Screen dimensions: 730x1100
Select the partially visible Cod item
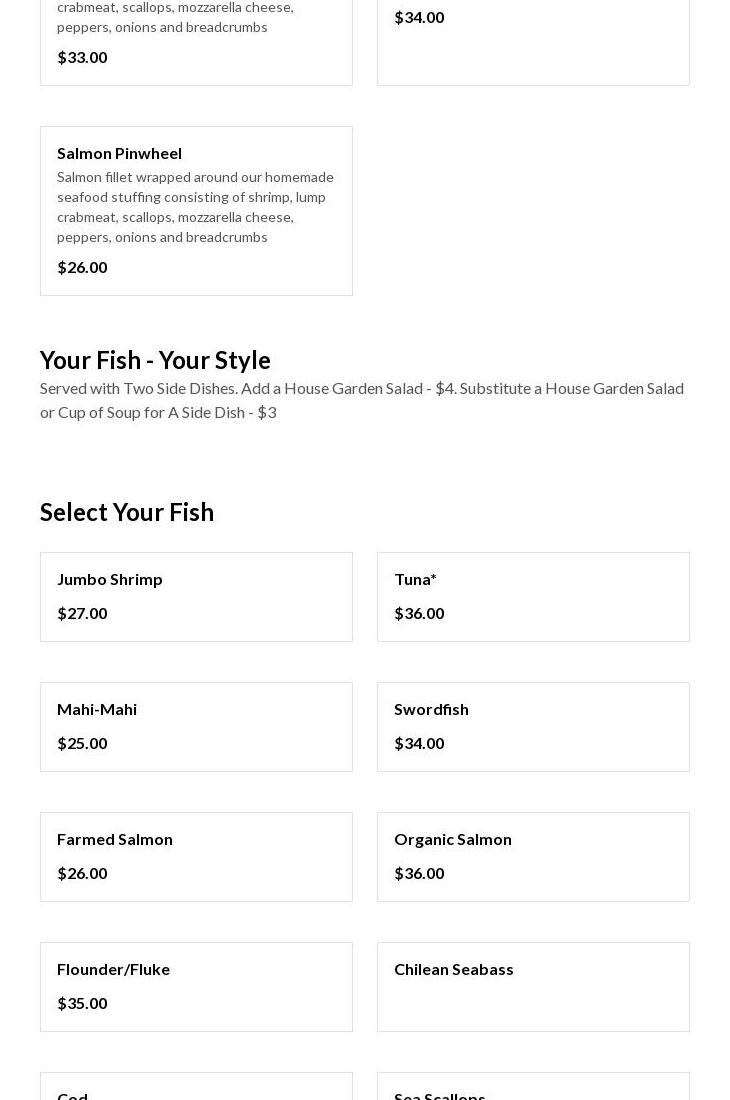tap(196, 1090)
